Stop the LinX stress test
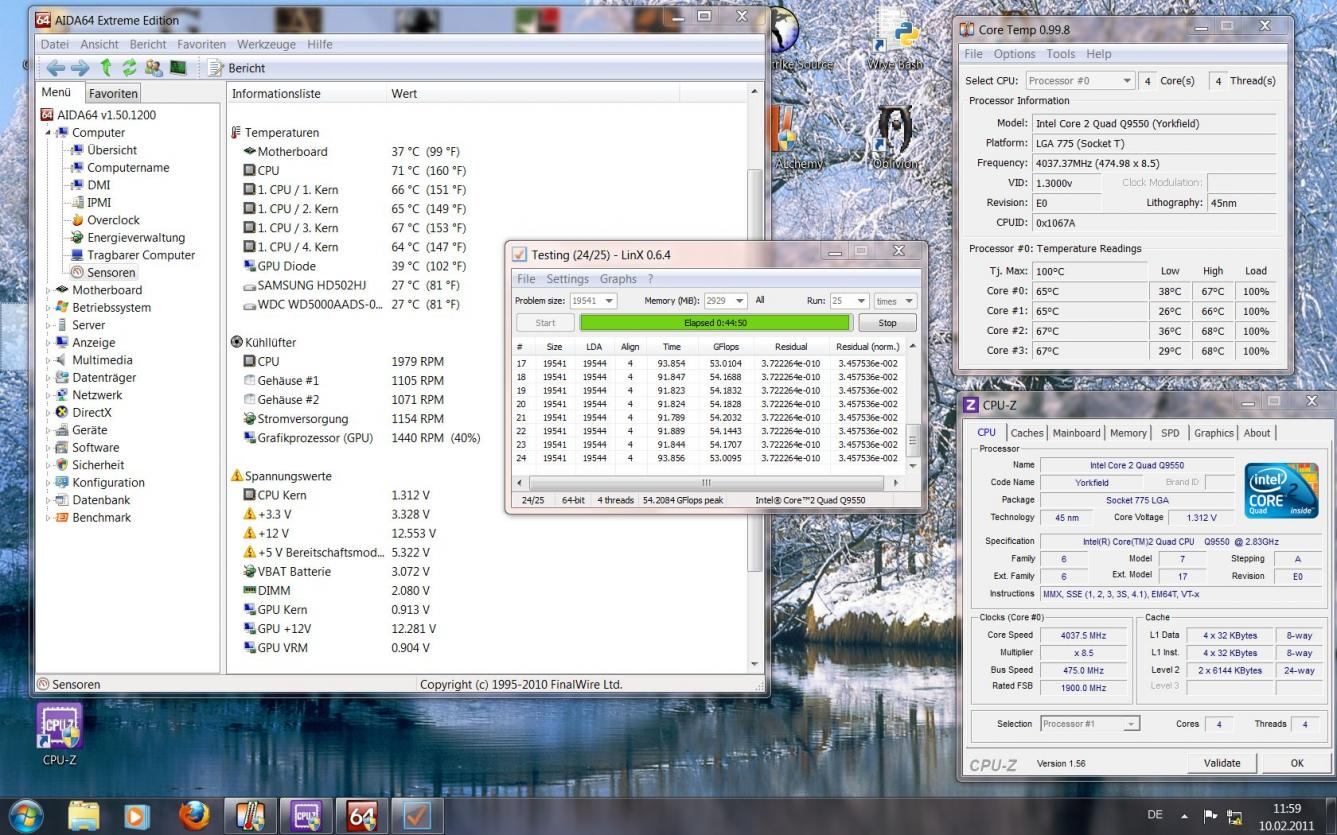This screenshot has width=1337, height=835. tap(887, 323)
